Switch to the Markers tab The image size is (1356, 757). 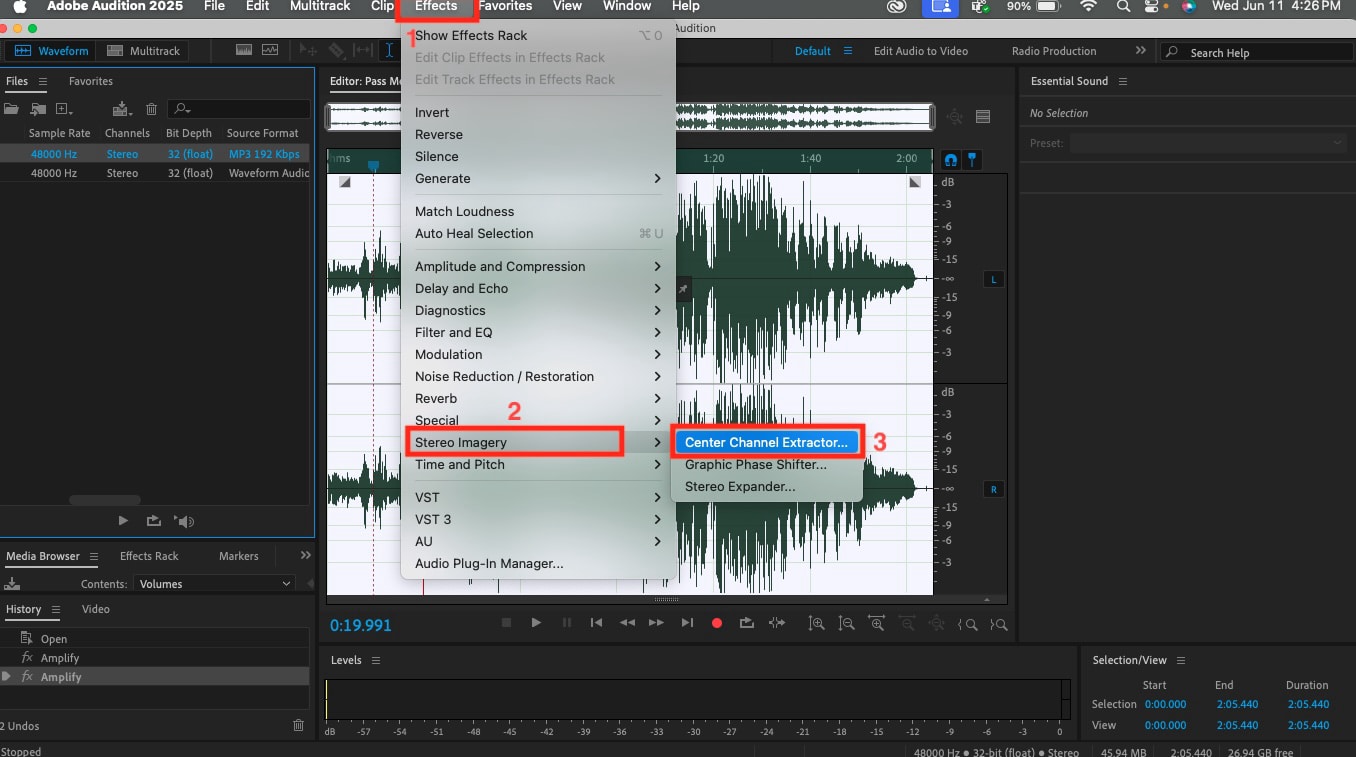click(238, 556)
